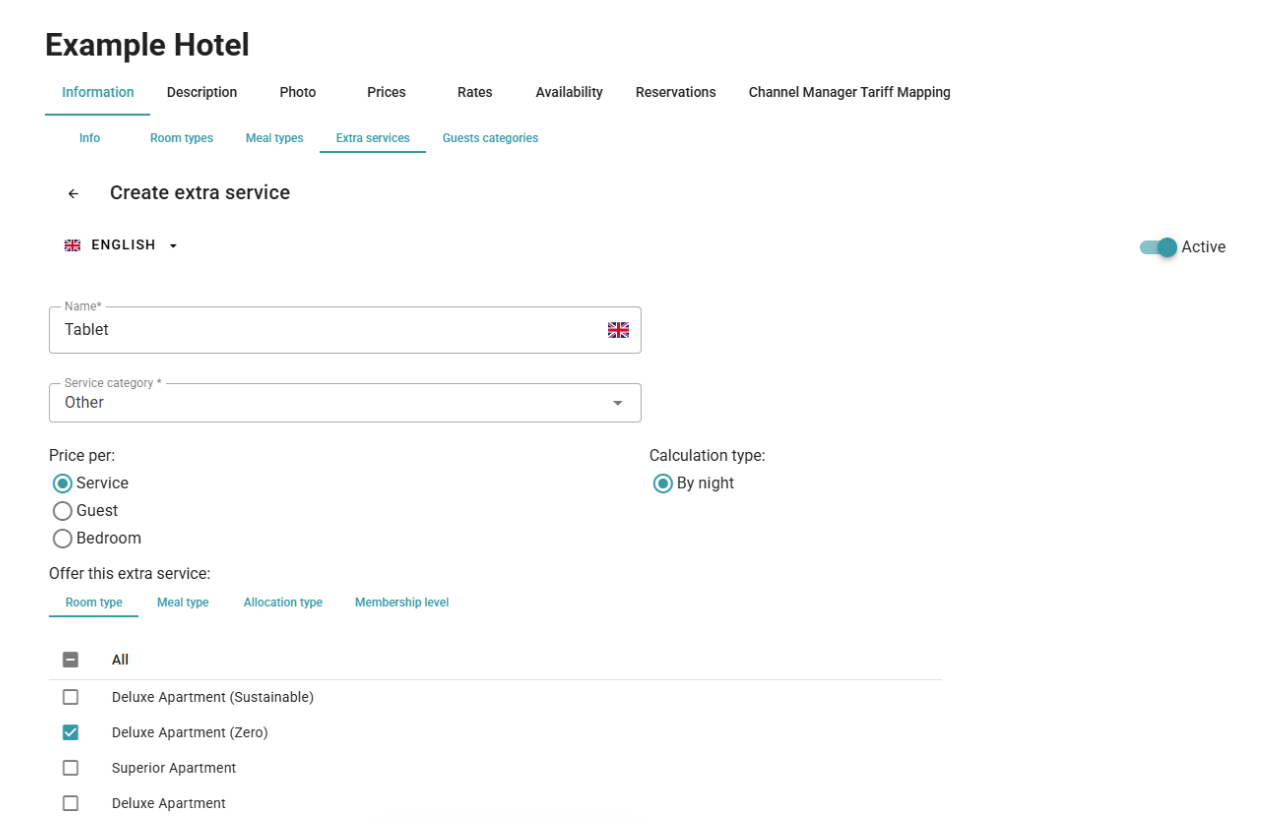Check Deluxe Apartment (Sustainable) checkbox
Screen dimensions: 1261x821
(71, 697)
